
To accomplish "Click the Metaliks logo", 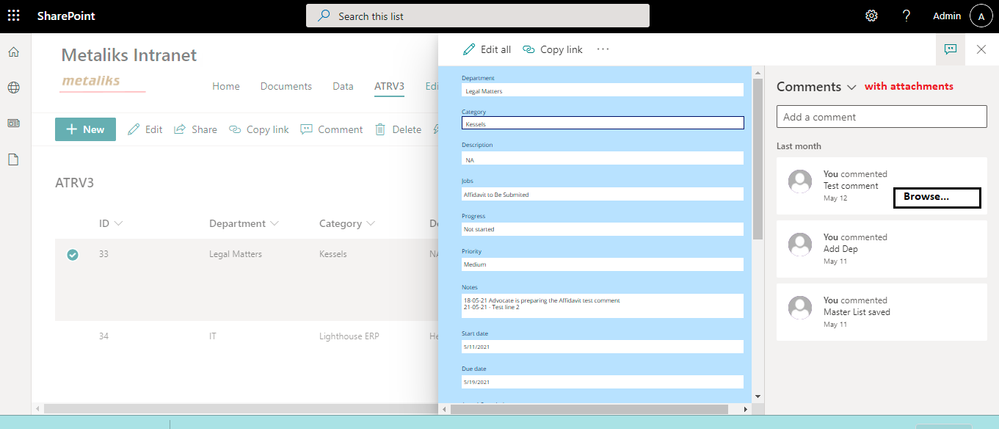I will (102, 82).
